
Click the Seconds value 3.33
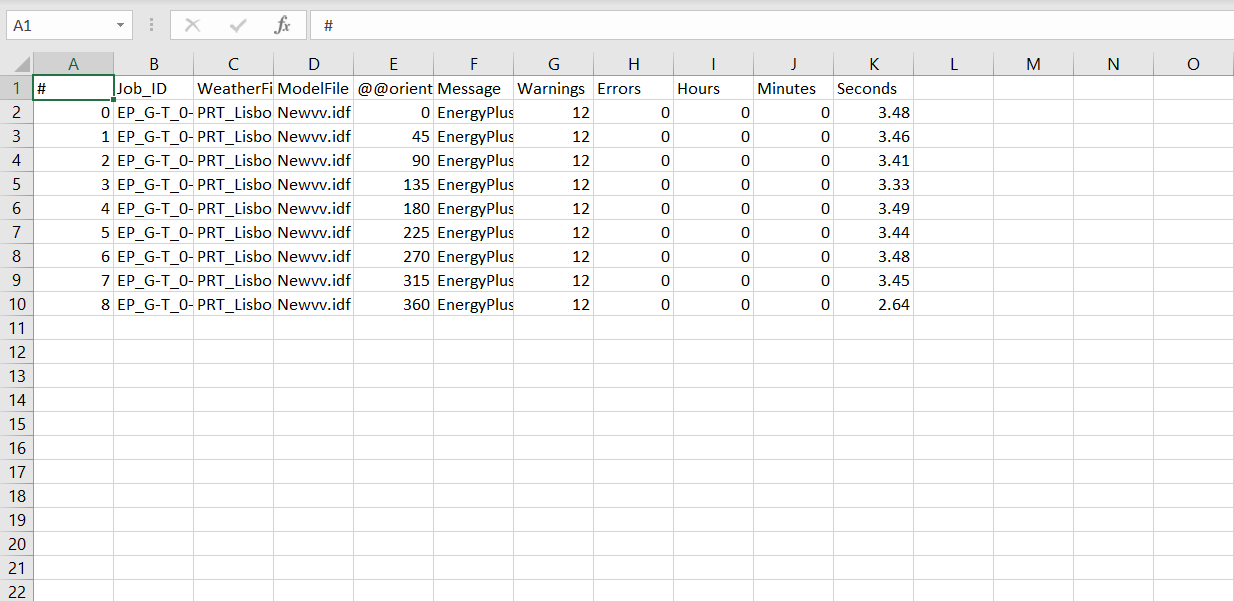pyautogui.click(x=873, y=184)
